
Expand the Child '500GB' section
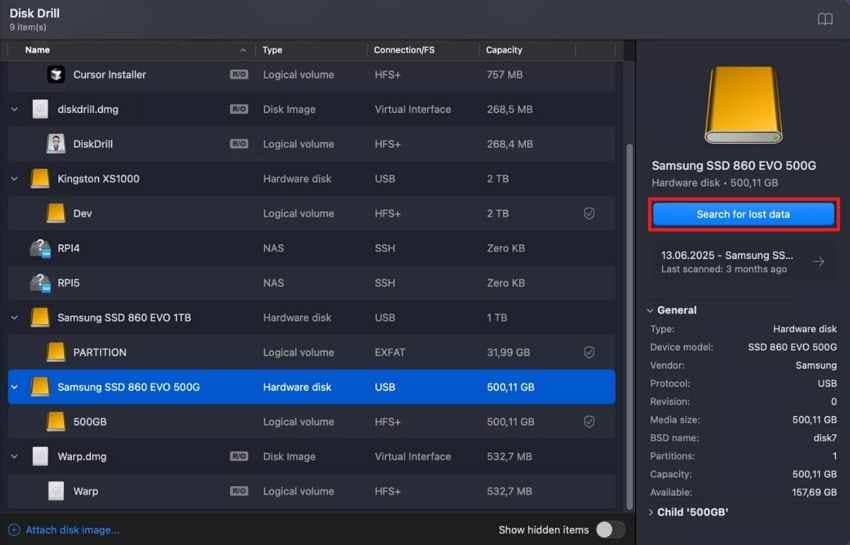coord(651,512)
